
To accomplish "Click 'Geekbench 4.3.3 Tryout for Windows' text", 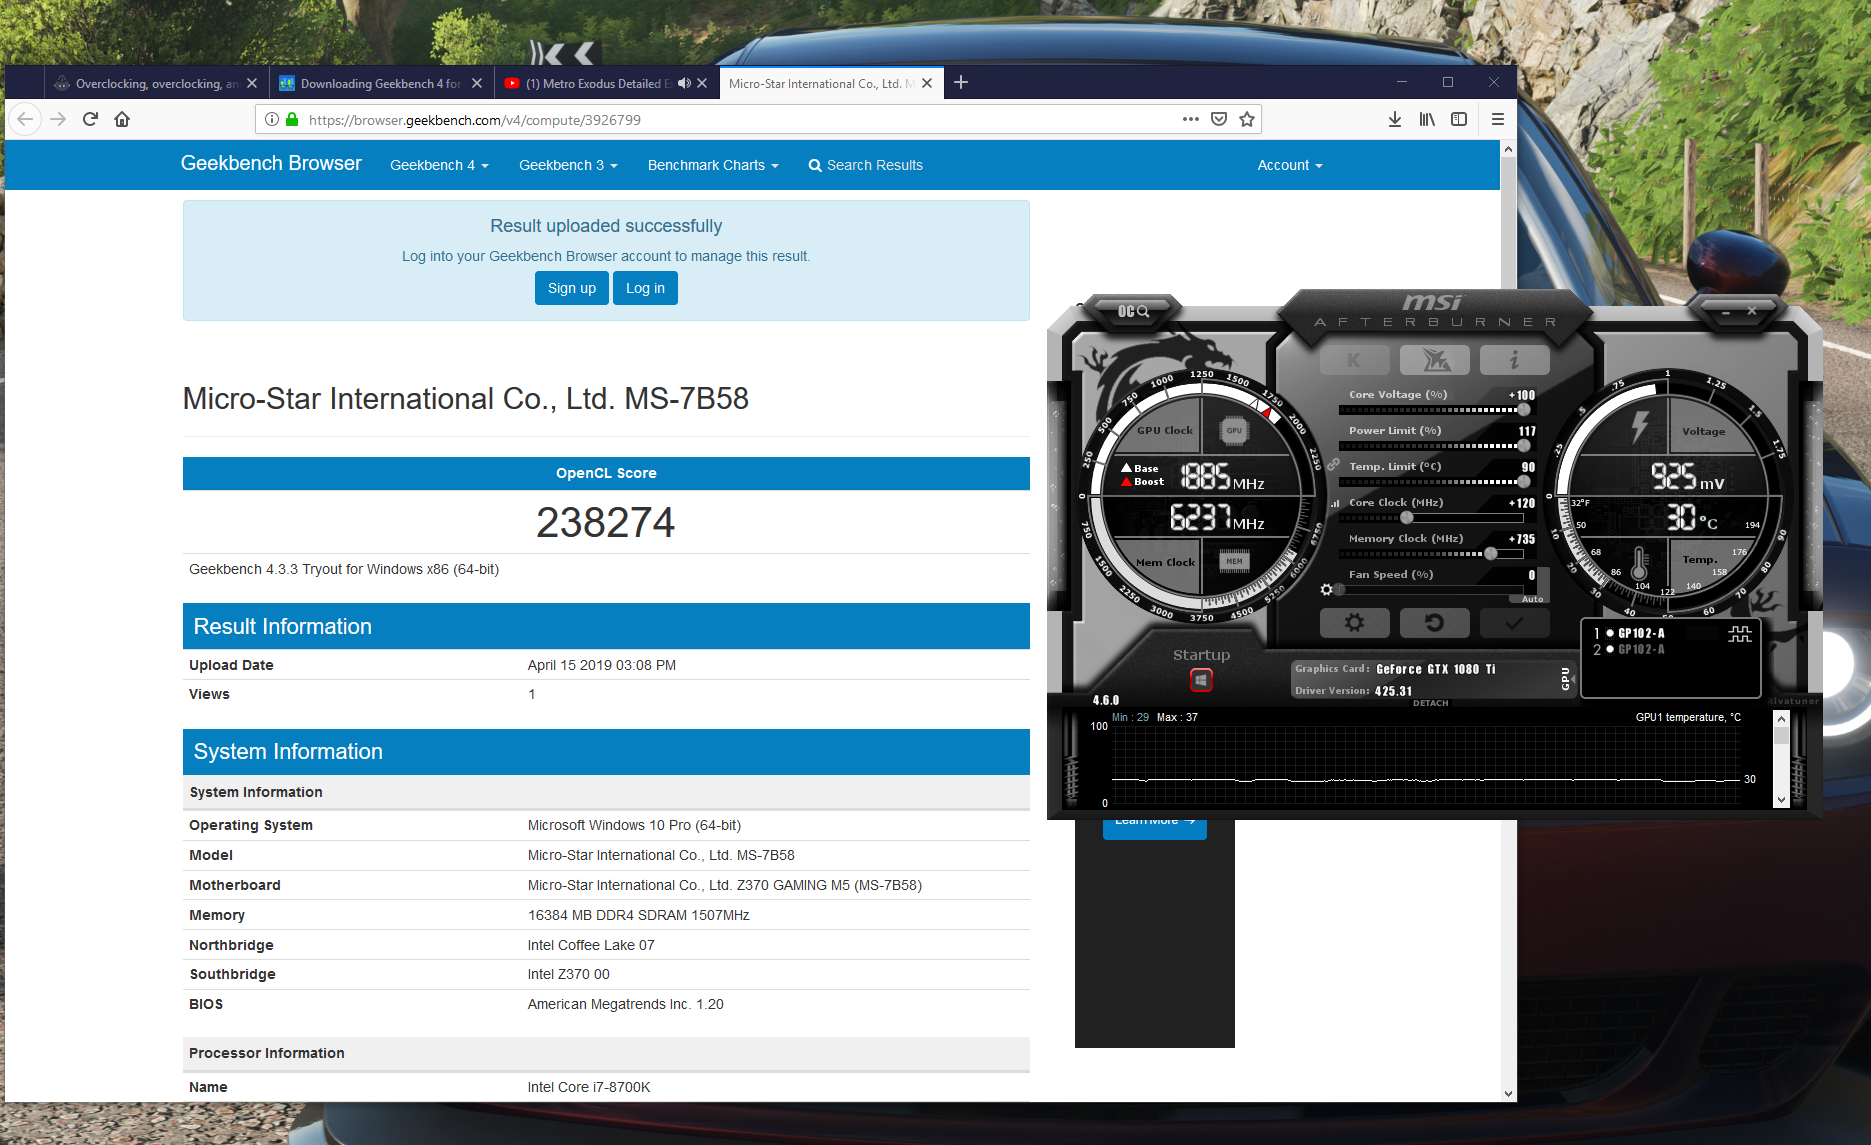I will click(x=344, y=569).
